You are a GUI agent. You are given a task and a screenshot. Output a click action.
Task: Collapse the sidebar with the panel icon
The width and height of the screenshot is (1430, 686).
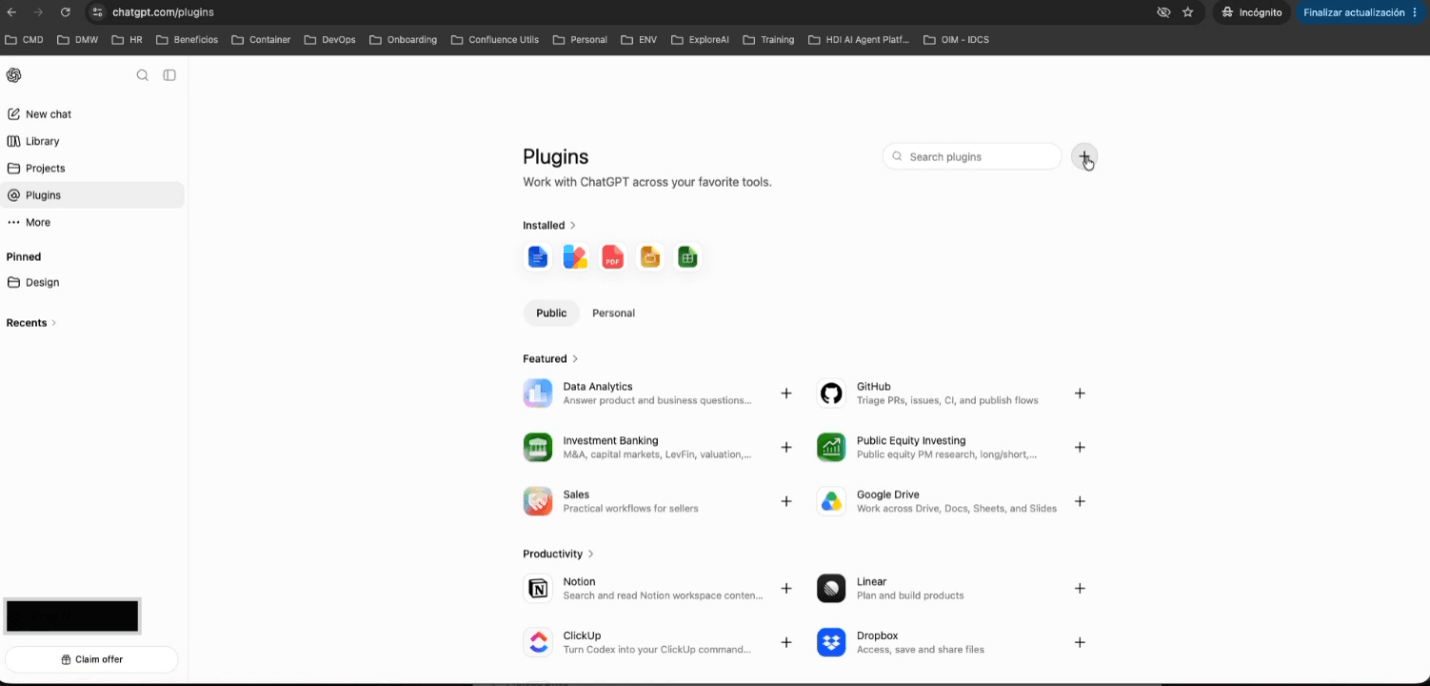point(170,75)
